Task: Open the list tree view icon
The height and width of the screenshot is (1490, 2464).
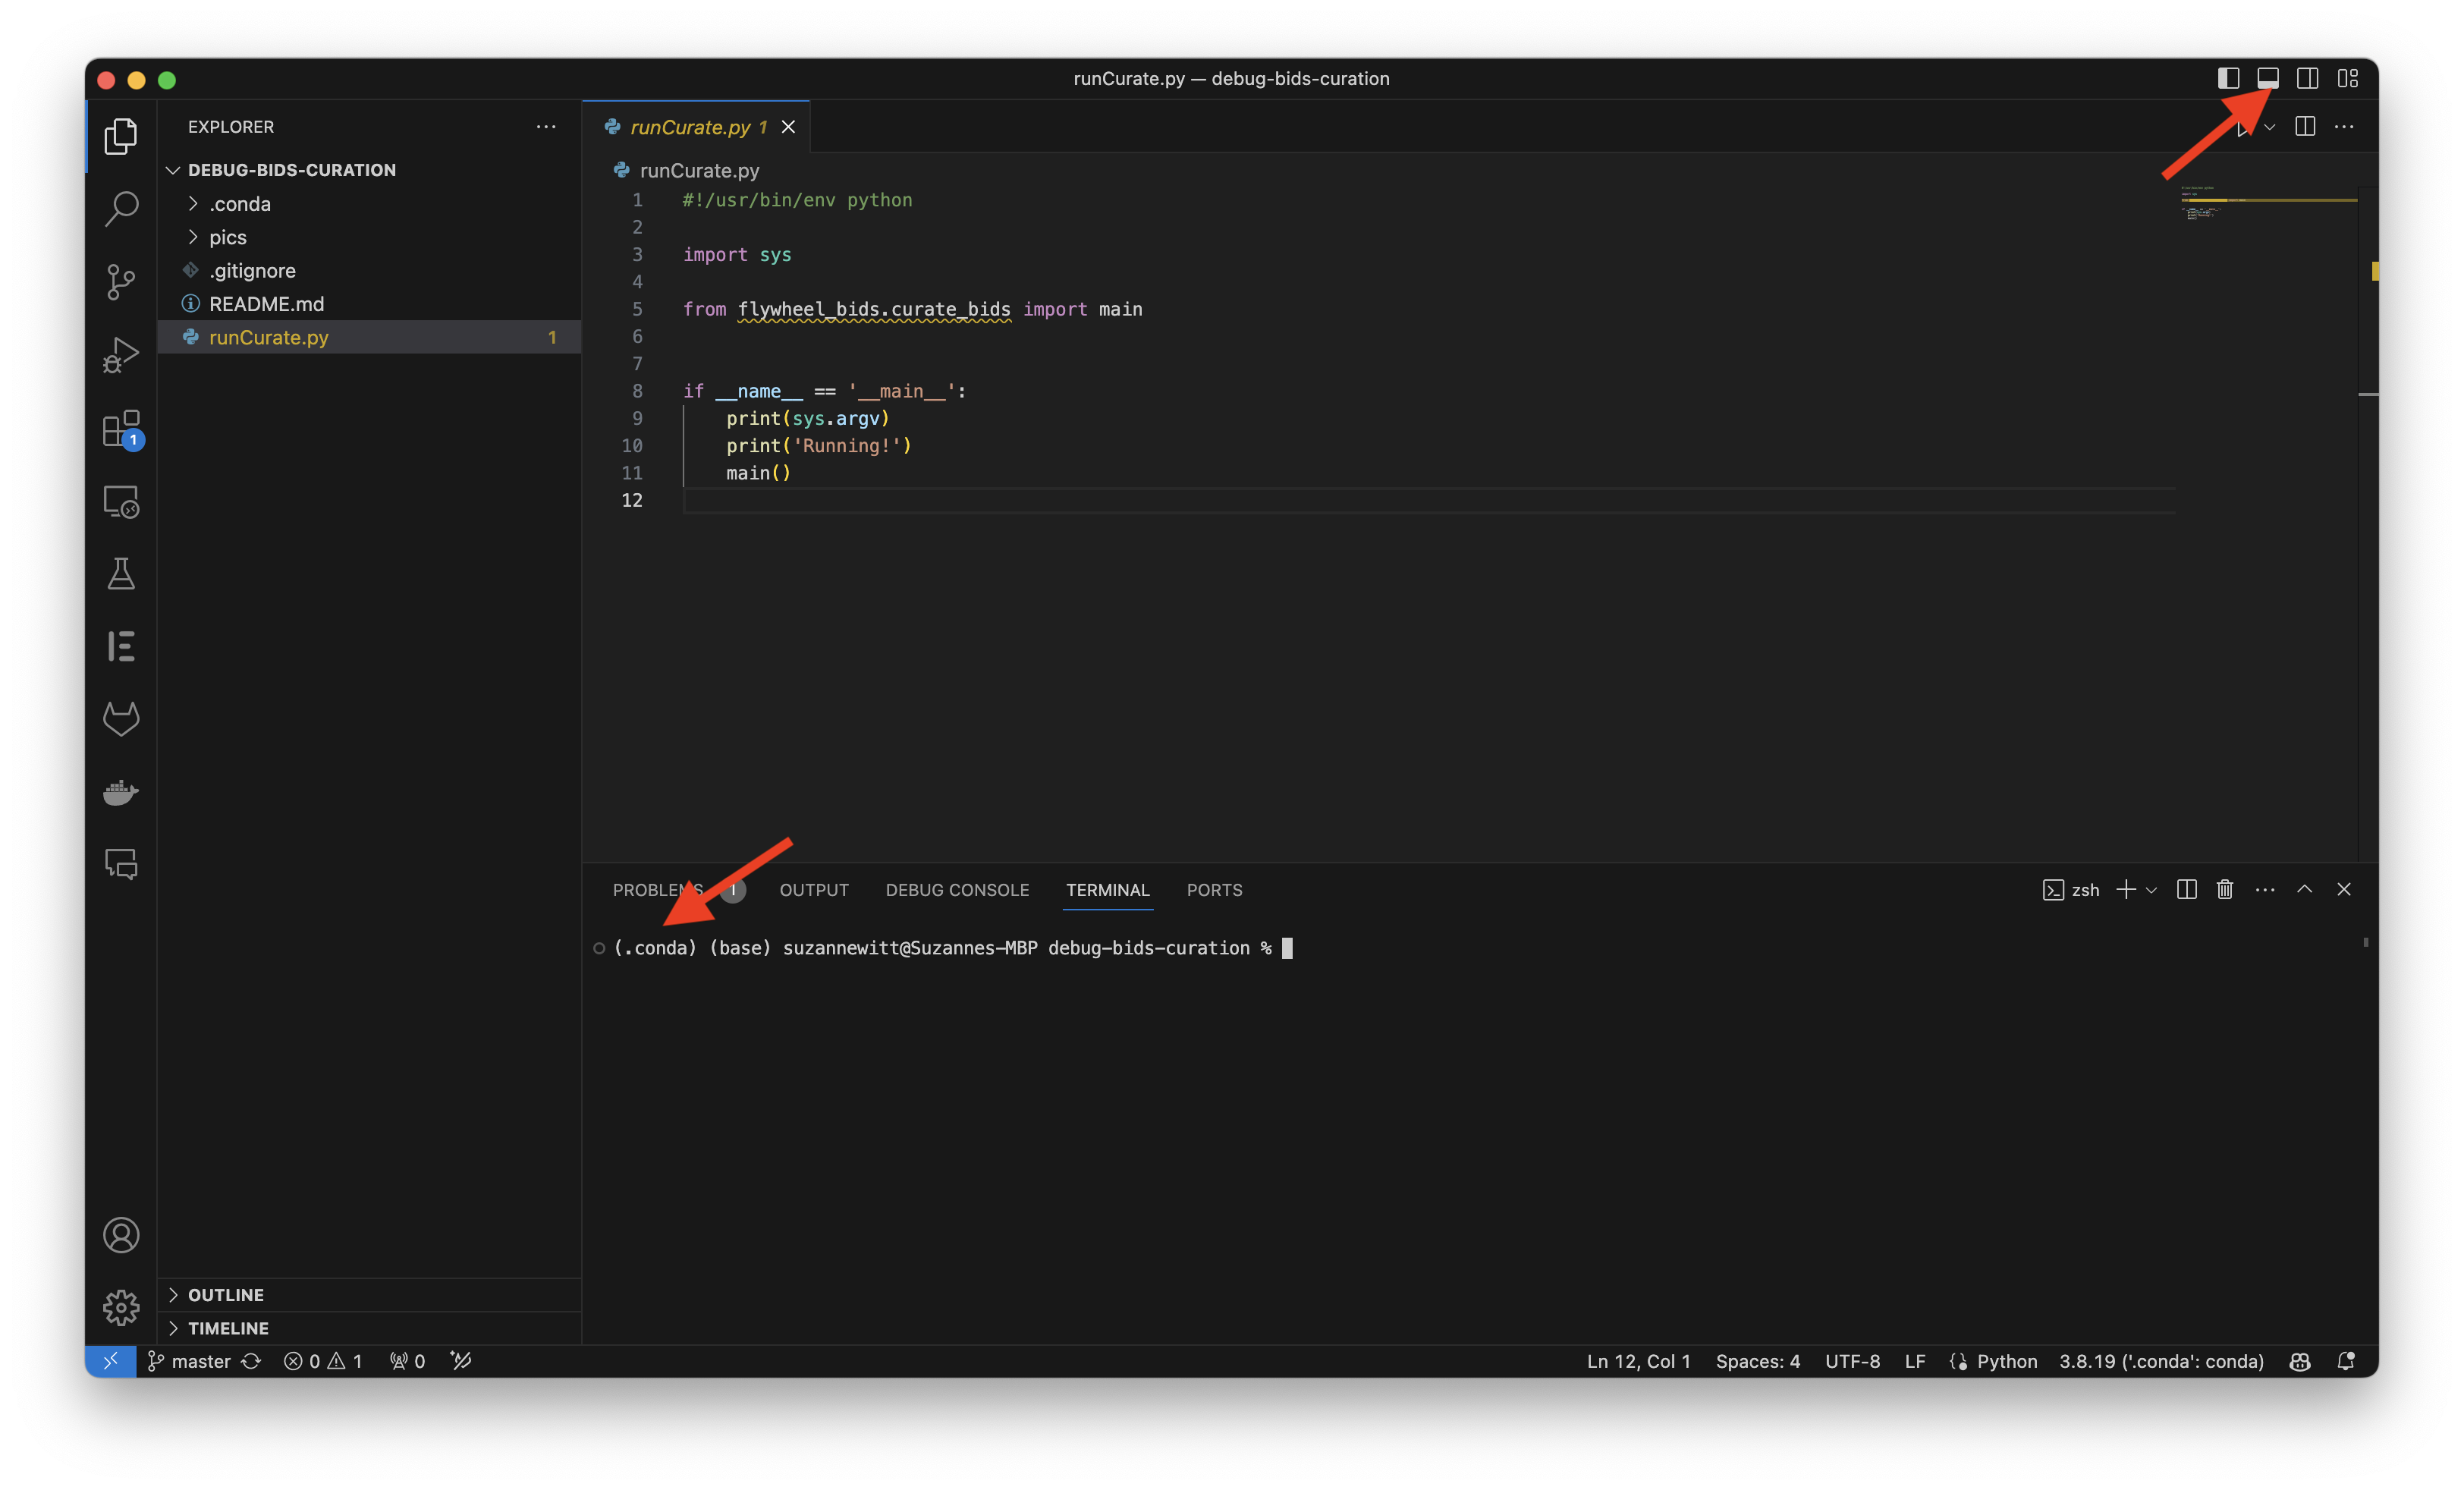Action: [121, 646]
